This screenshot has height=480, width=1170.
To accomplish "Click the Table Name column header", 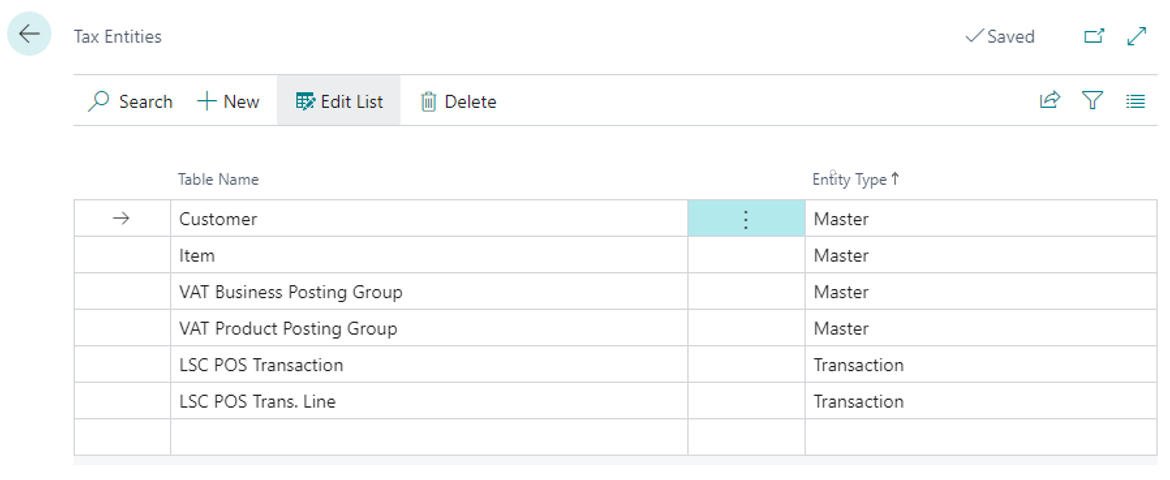I will (218, 180).
